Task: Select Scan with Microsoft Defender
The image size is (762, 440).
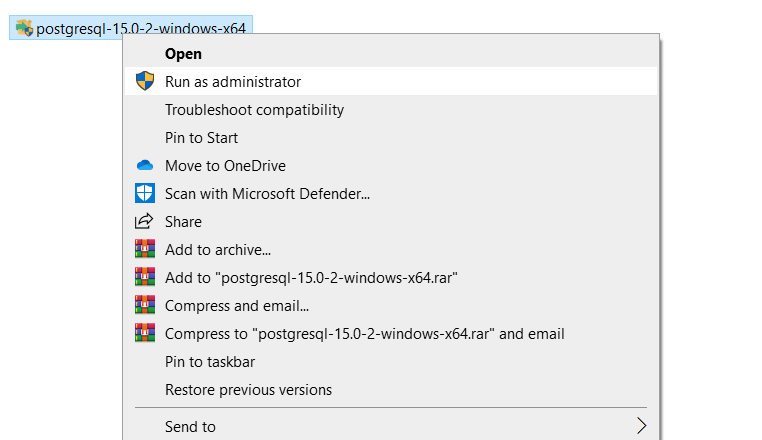Action: (391, 194)
